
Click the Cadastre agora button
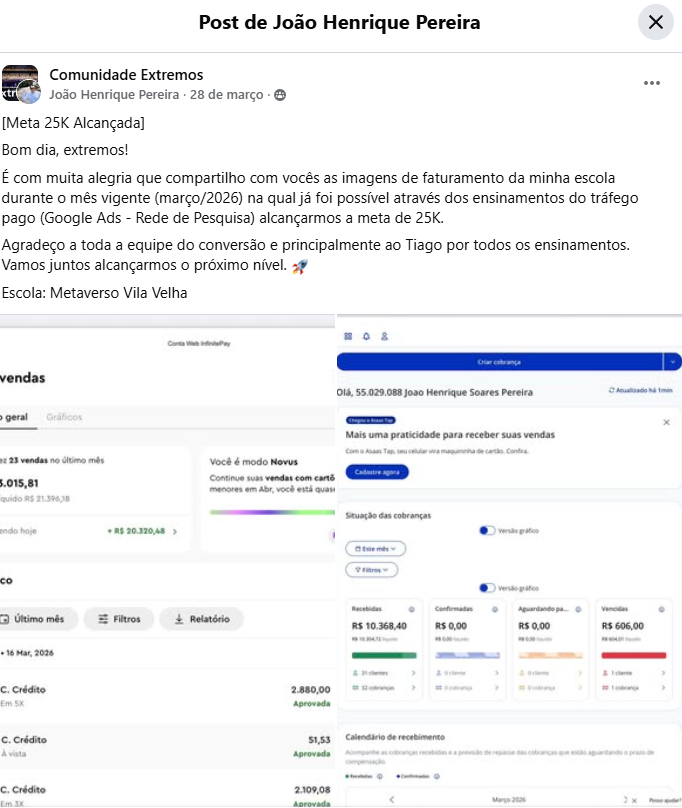[x=377, y=472]
